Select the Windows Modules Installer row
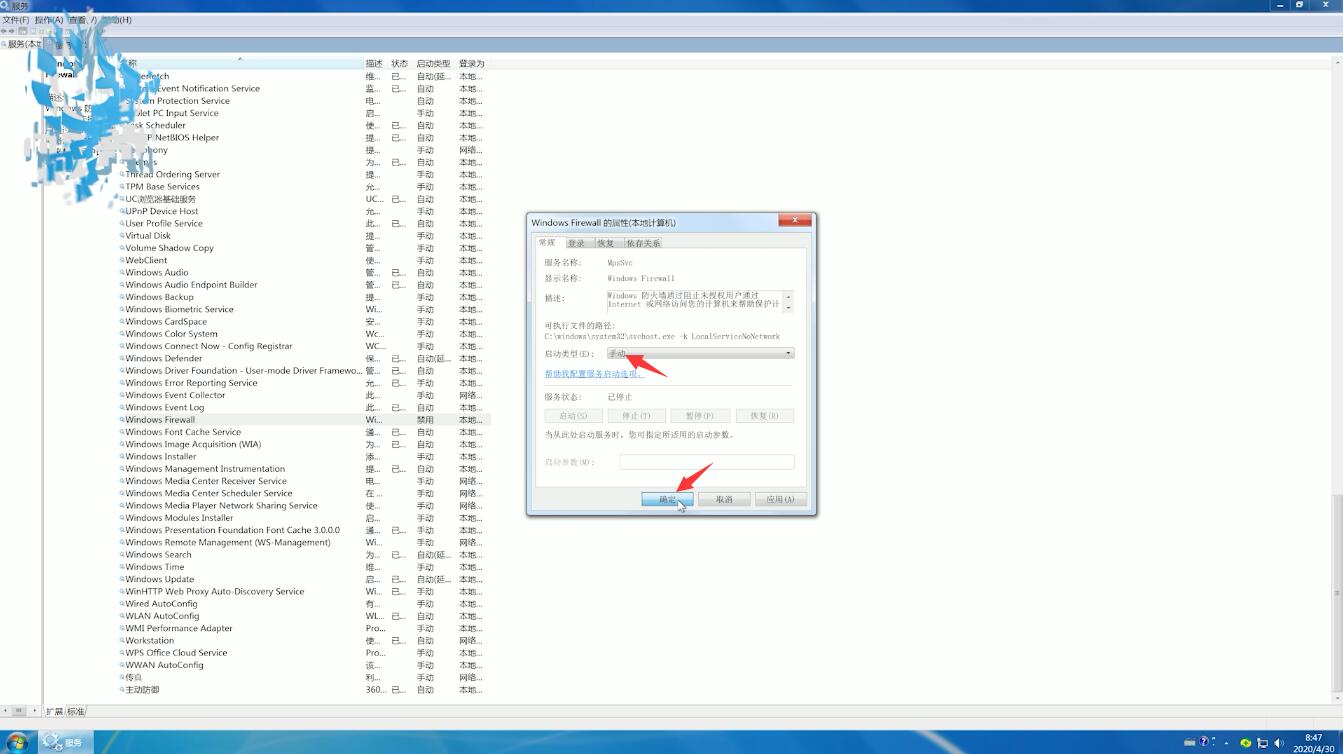 (x=304, y=518)
